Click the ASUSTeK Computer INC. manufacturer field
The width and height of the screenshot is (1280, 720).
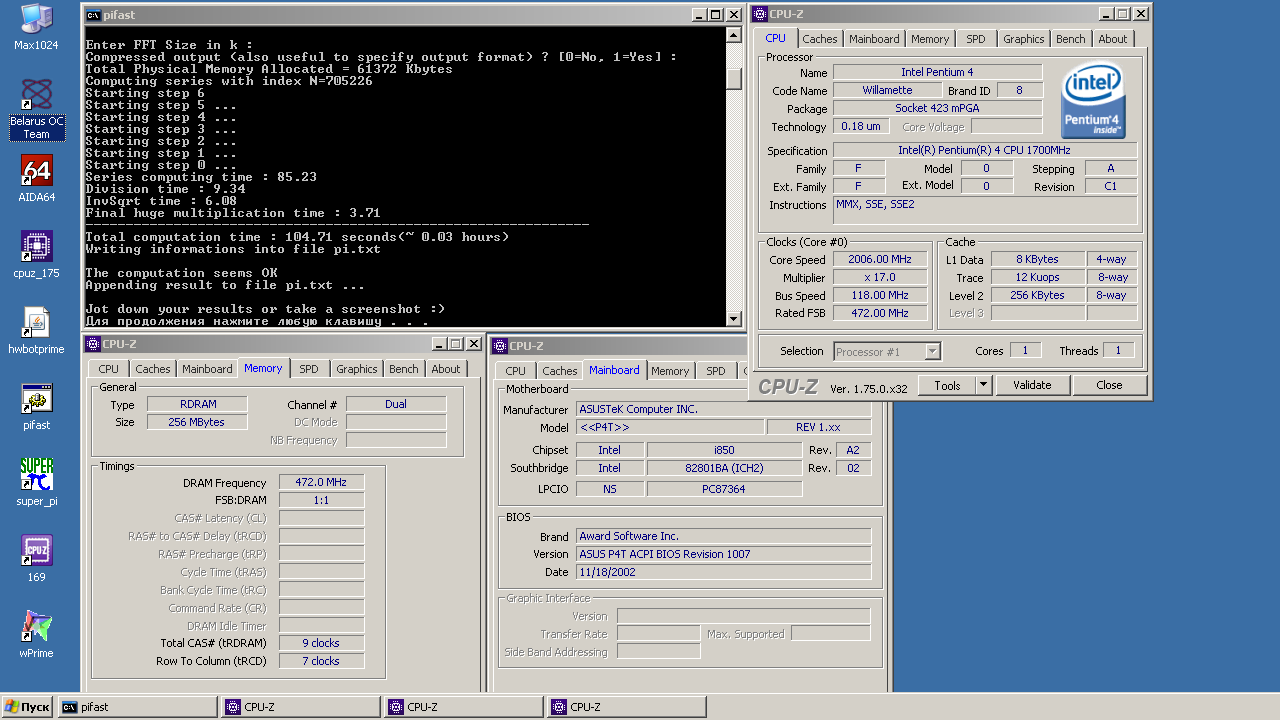[724, 409]
